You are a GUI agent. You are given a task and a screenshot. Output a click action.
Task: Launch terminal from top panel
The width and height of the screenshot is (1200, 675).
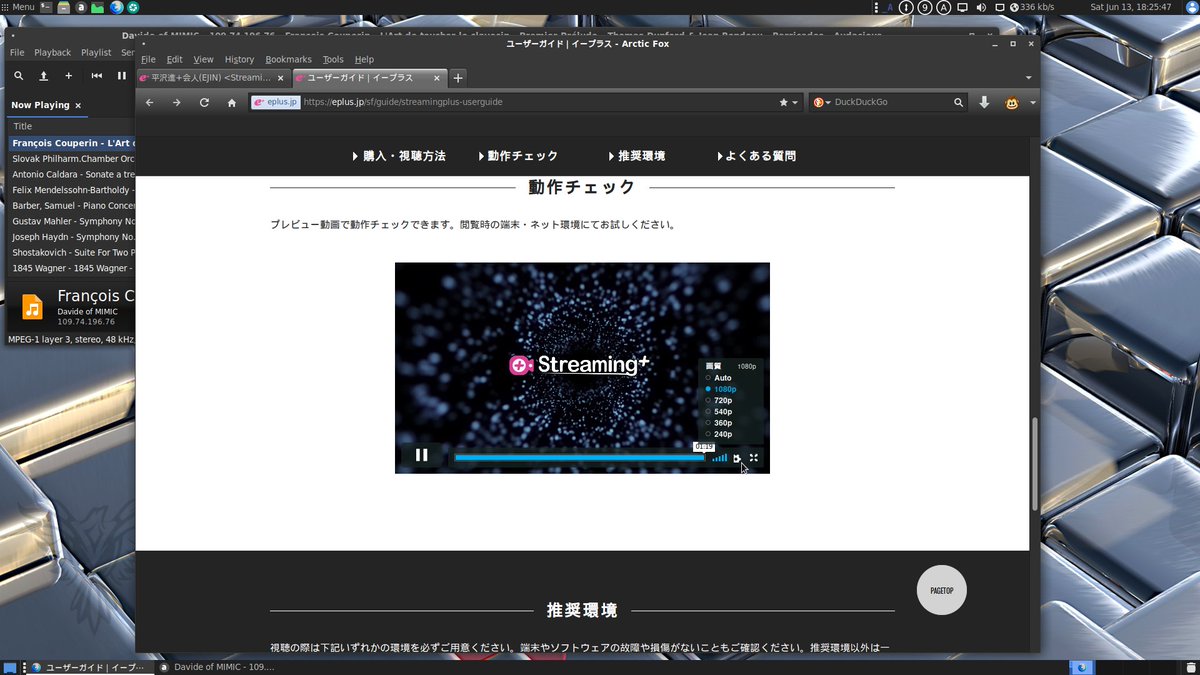click(x=47, y=7)
